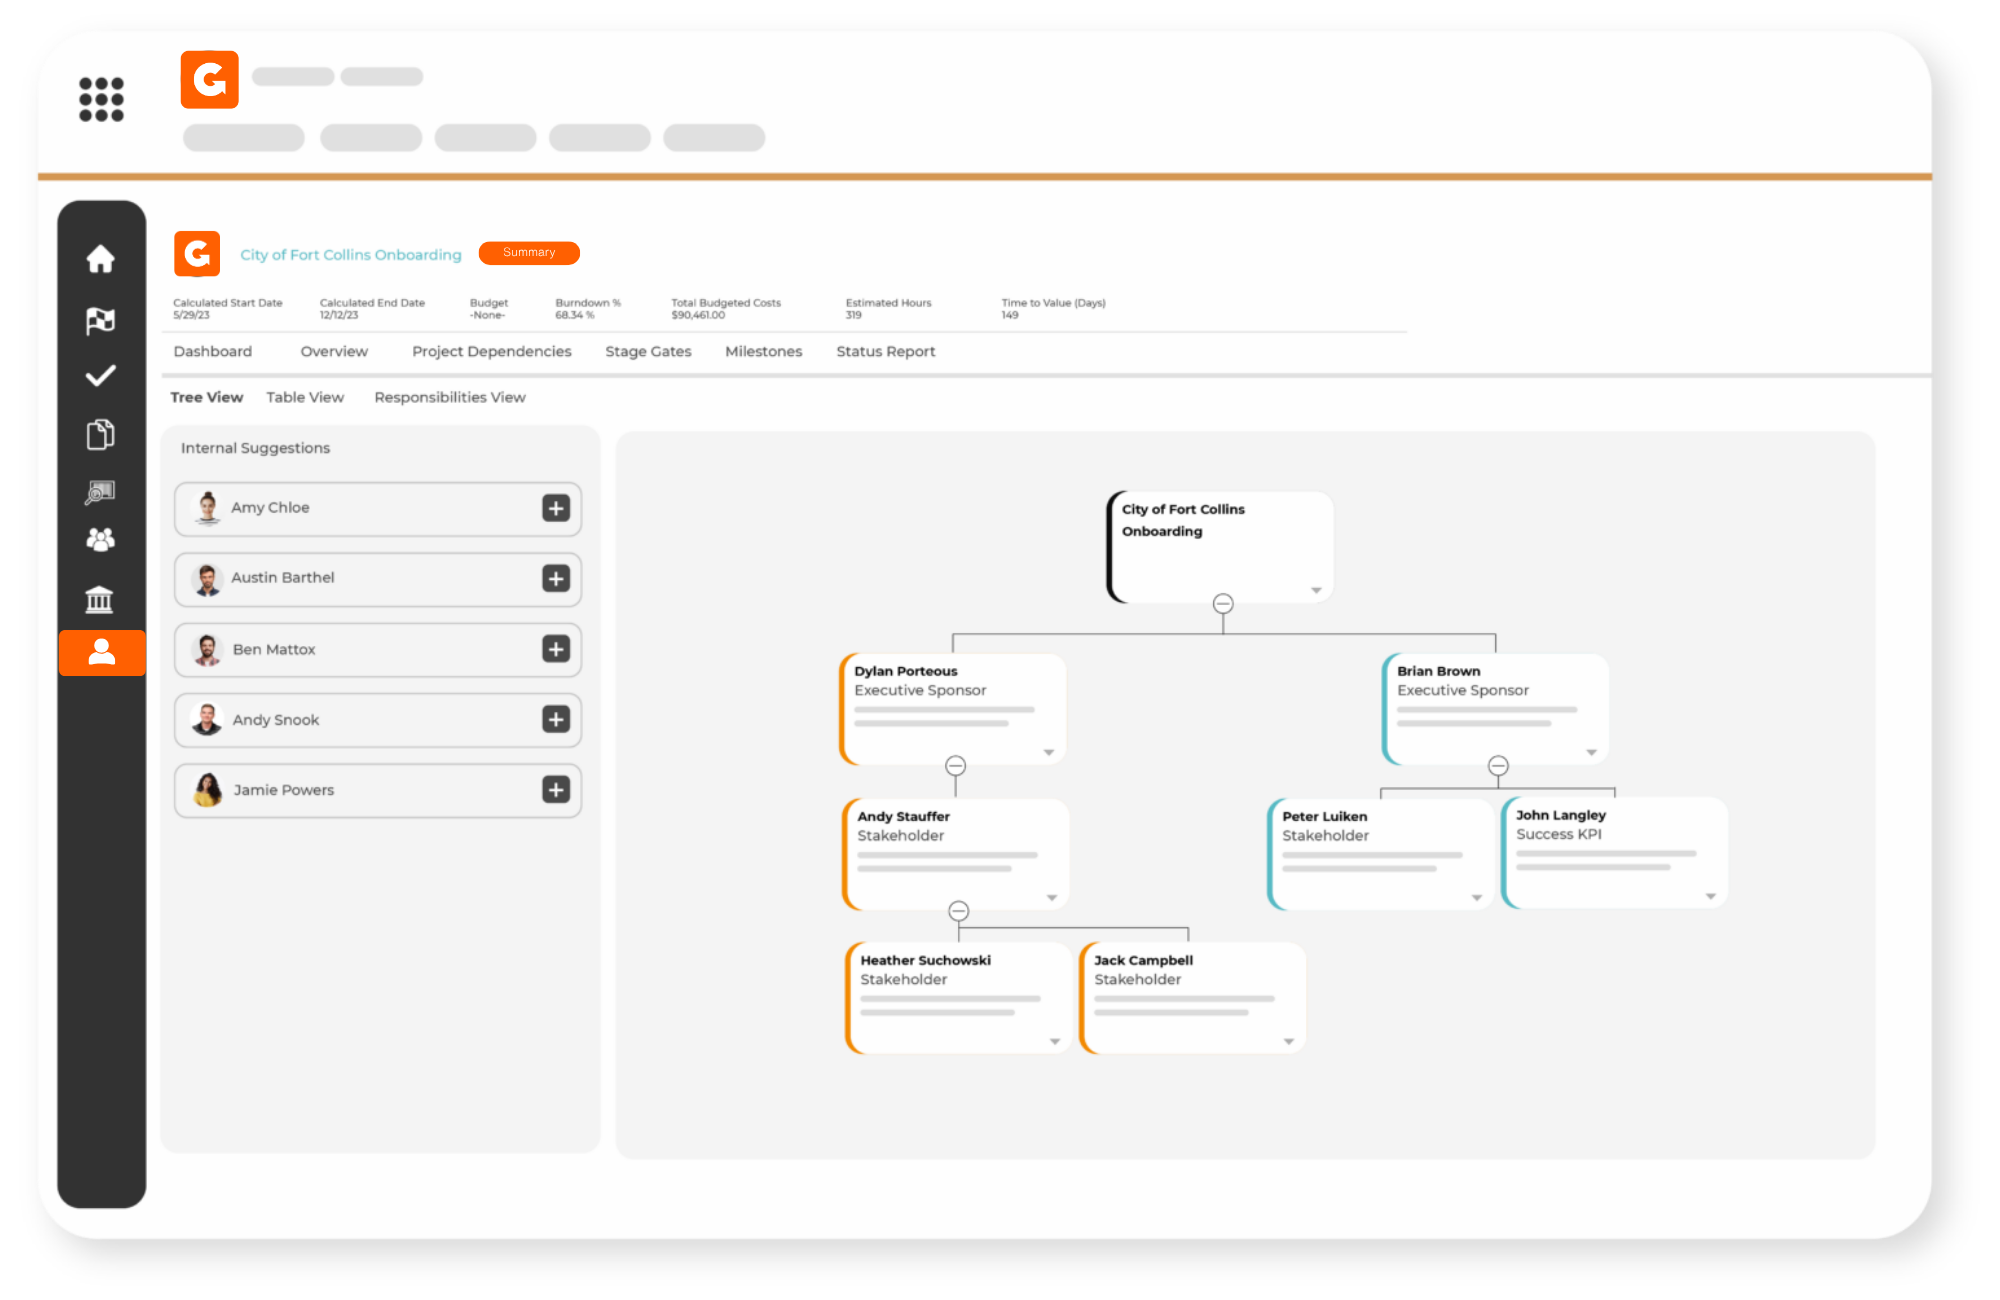Select Ben Mattox suggestion row
The height and width of the screenshot is (1300, 2000).
378,649
